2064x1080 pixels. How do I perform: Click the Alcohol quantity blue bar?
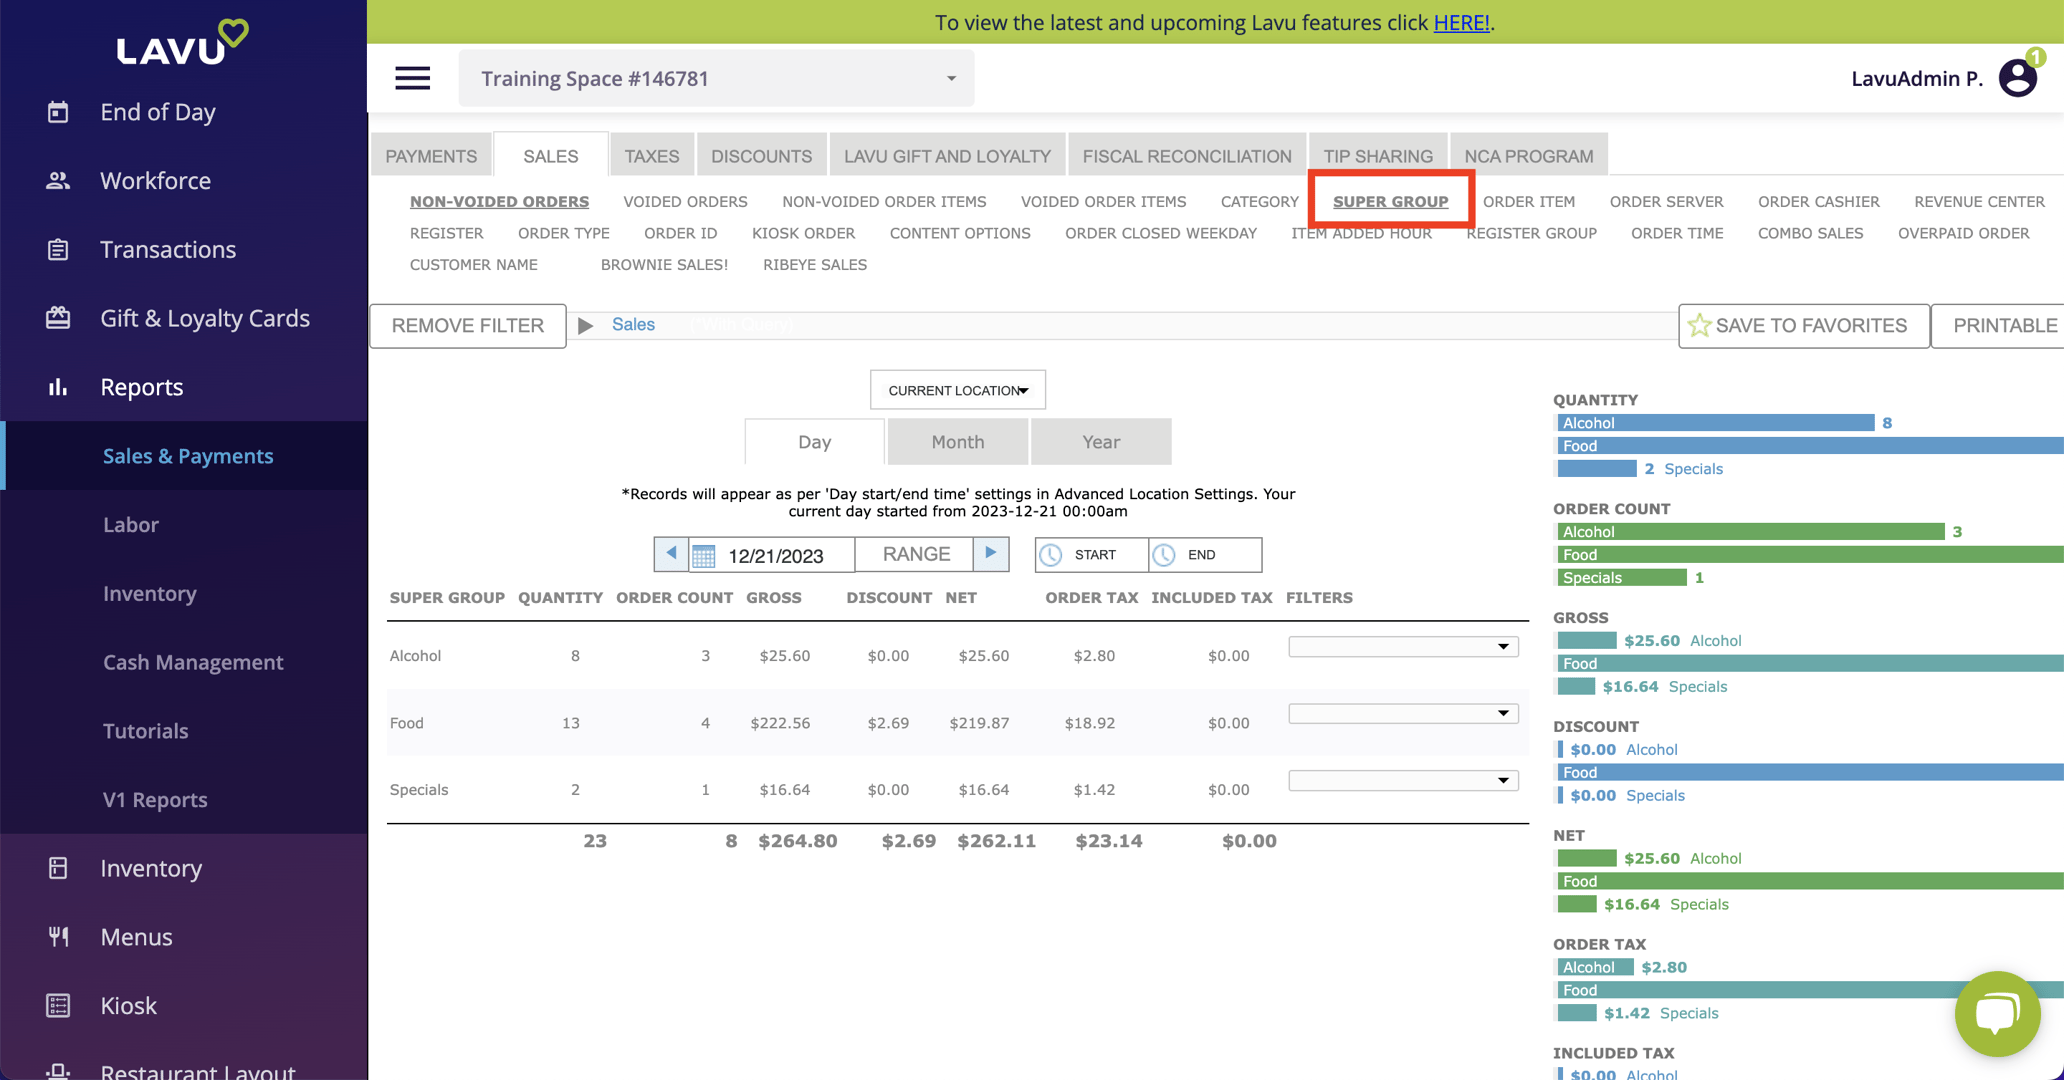(1715, 423)
